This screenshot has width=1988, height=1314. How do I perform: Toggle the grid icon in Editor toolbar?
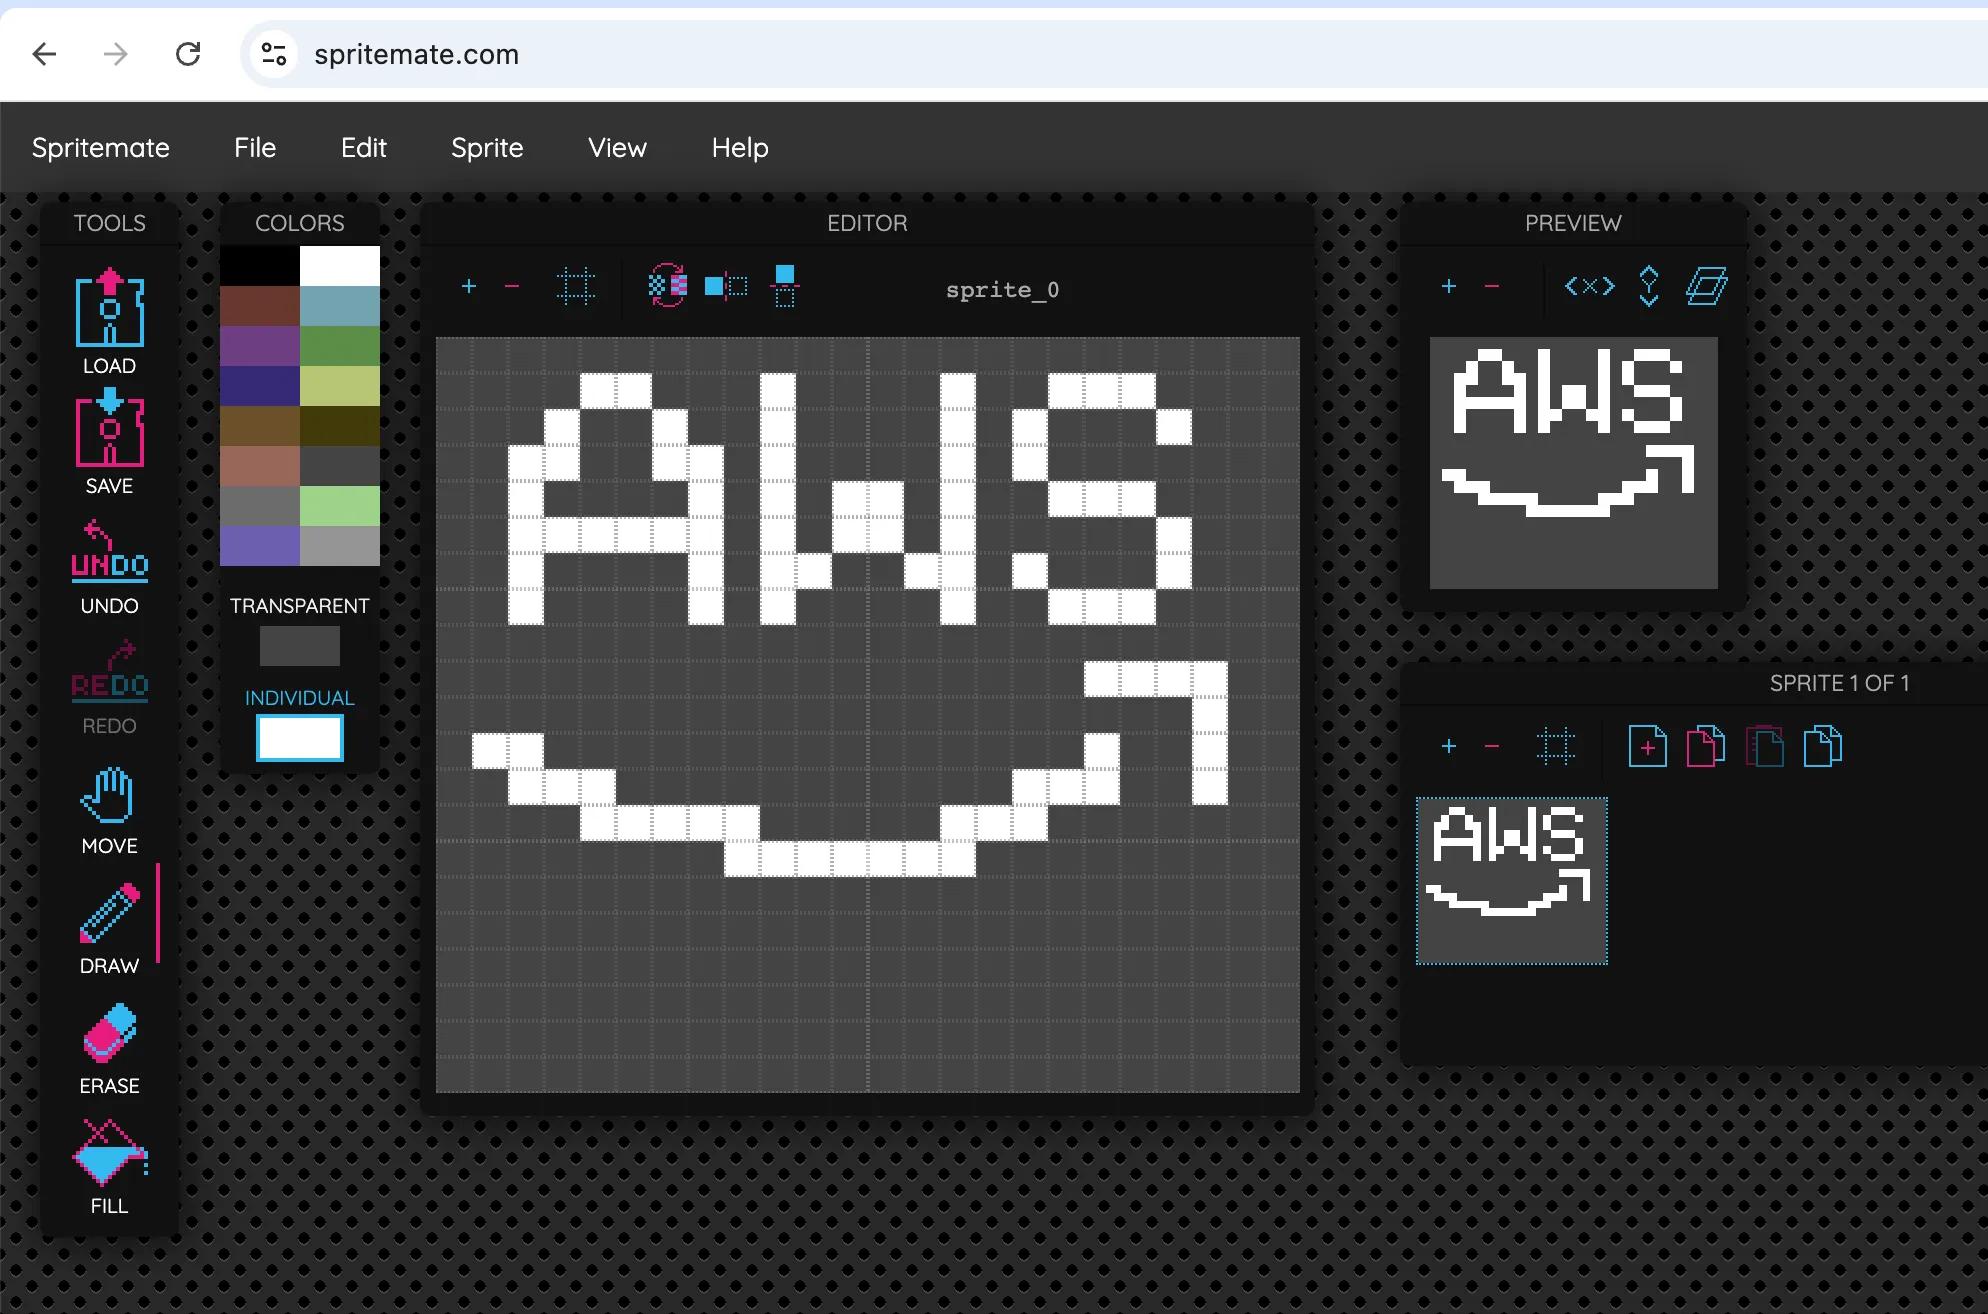(576, 287)
